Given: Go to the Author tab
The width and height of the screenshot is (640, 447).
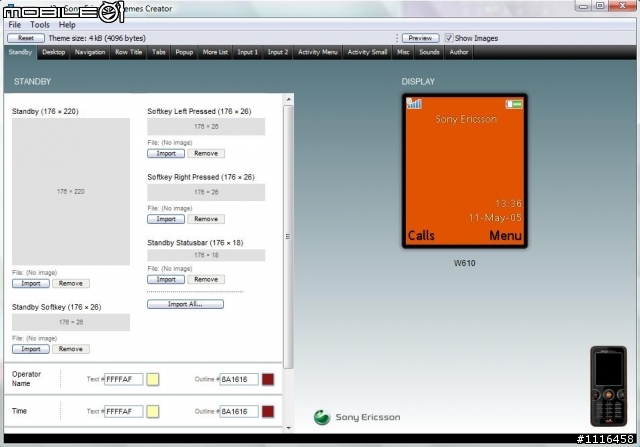Looking at the screenshot, I should coord(459,52).
